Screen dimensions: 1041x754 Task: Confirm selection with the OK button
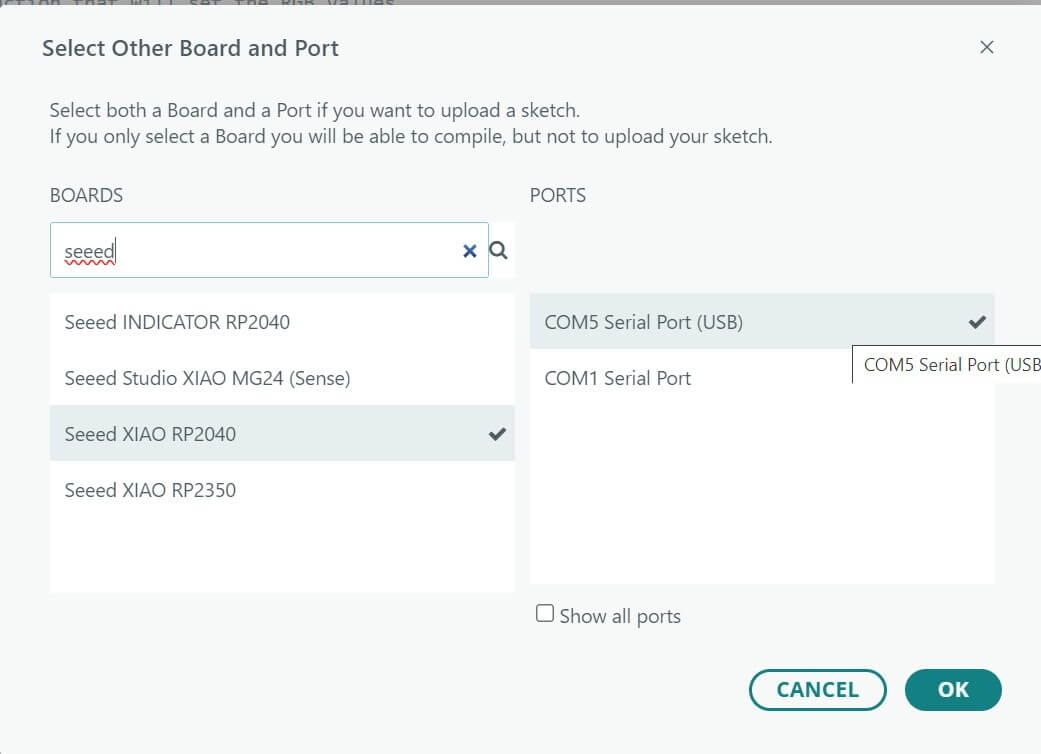point(952,690)
